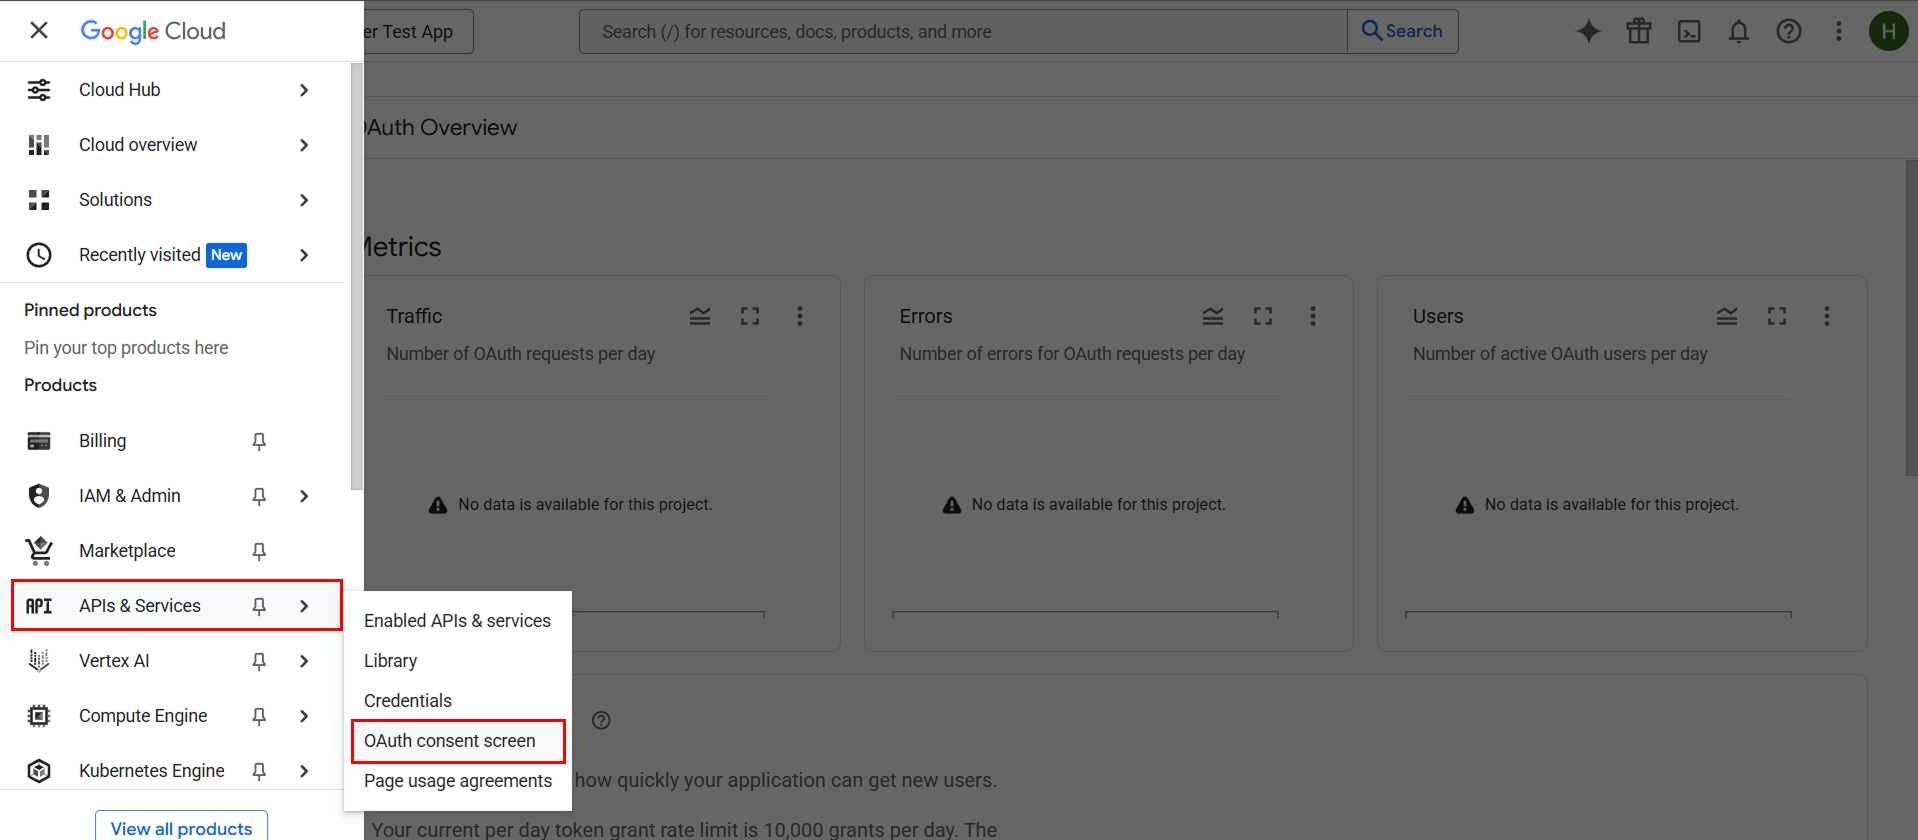1918x840 pixels.
Task: Open Page usage agreements
Action: pos(457,781)
